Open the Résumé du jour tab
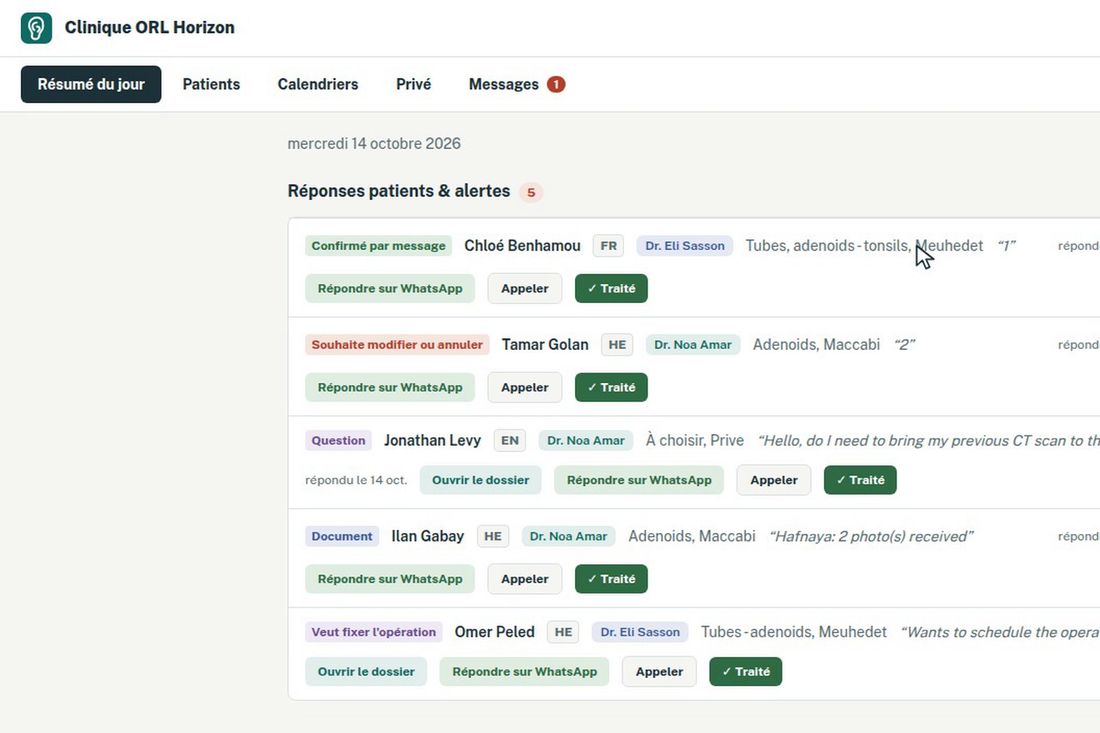The height and width of the screenshot is (733, 1100). point(91,84)
